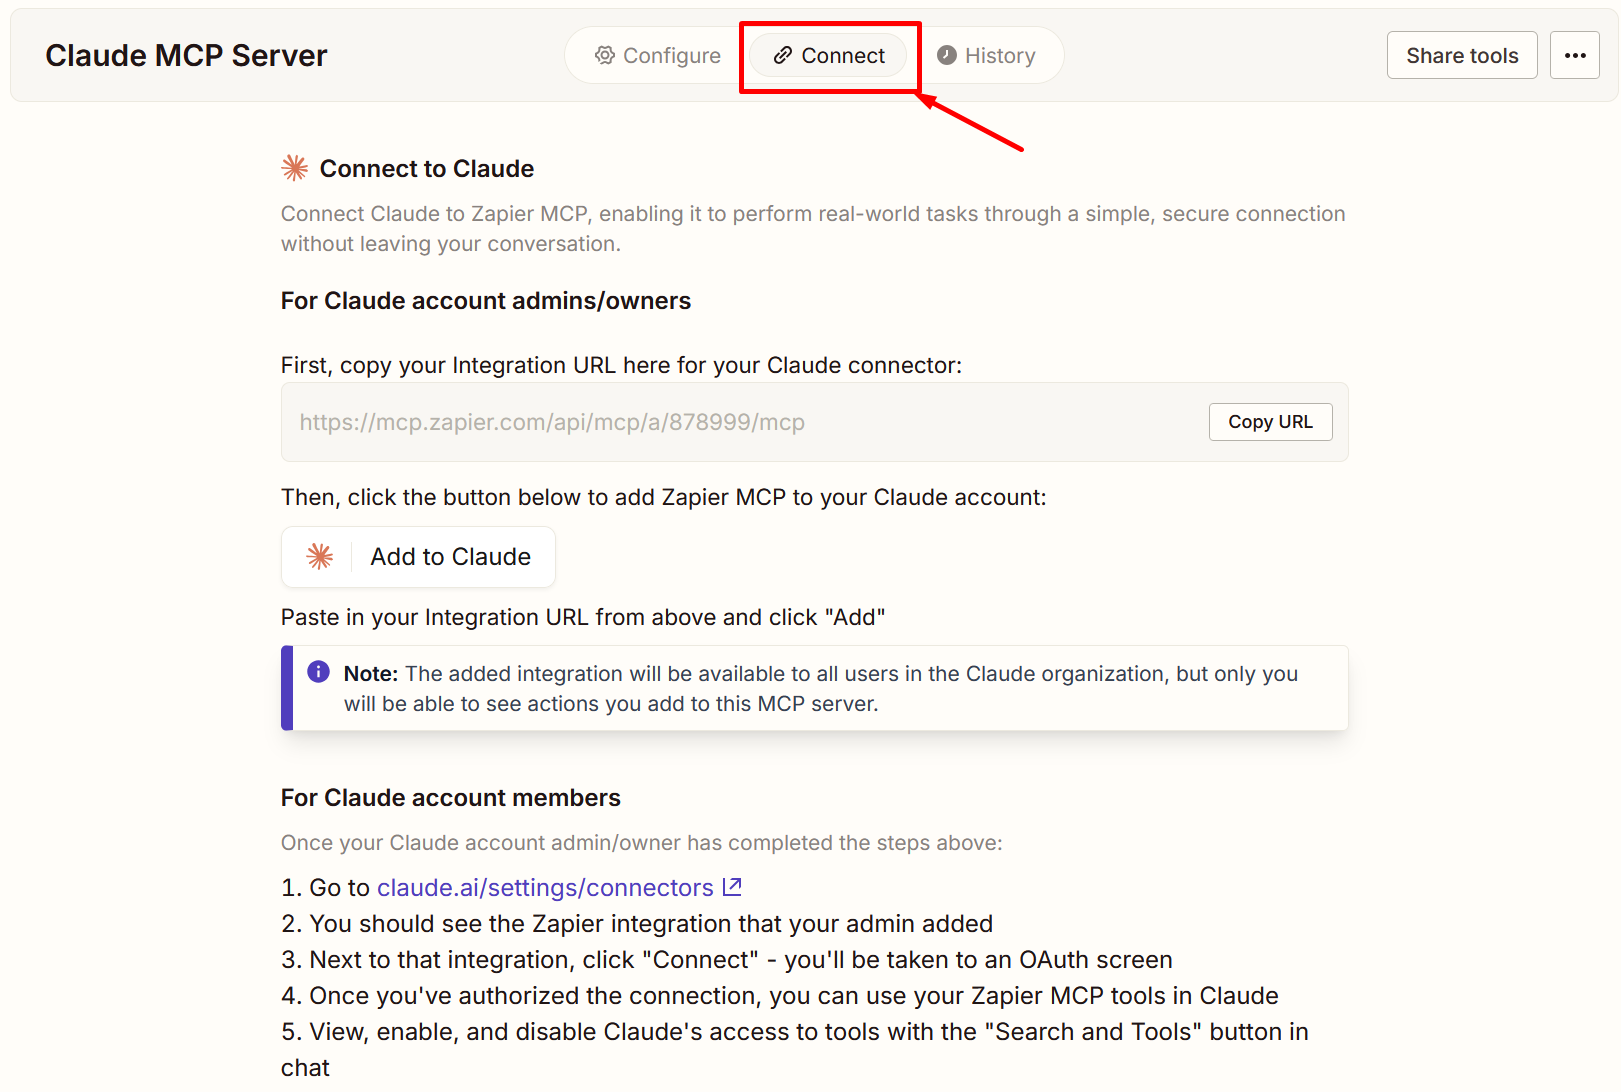Click the Copy URL button
Image resolution: width=1621 pixels, height=1092 pixels.
click(1270, 422)
